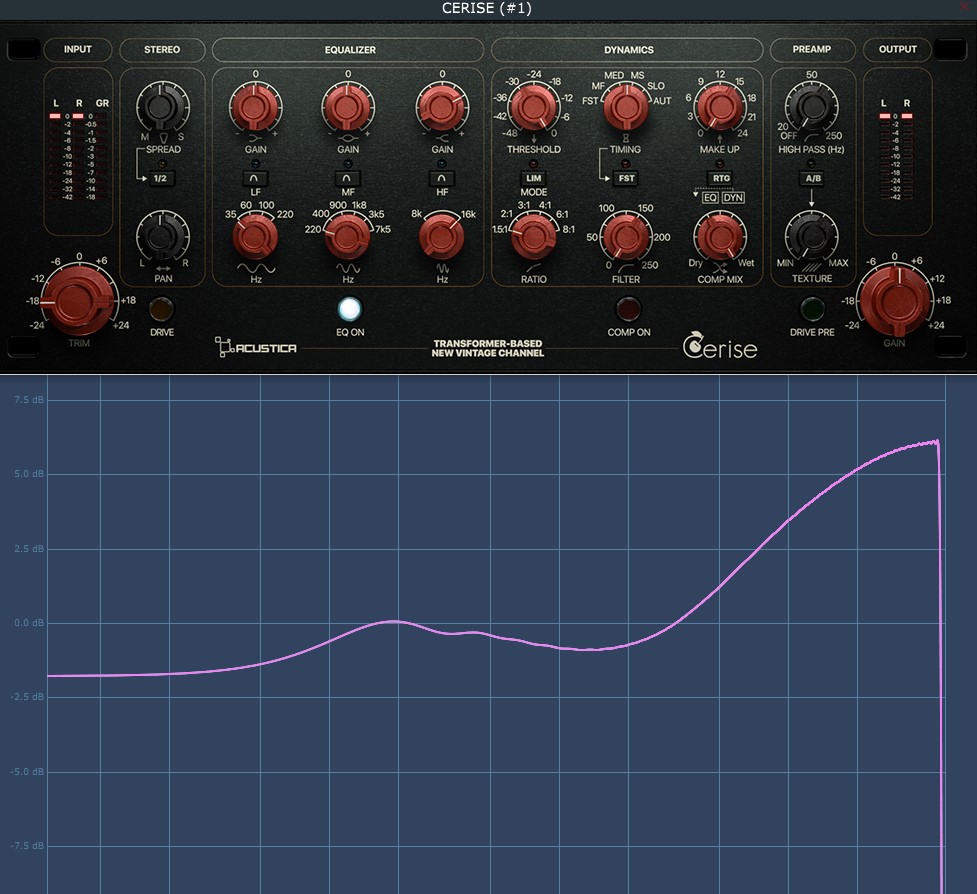977x894 pixels.
Task: Click the mid-frequency GAIN knob
Action: coord(348,107)
